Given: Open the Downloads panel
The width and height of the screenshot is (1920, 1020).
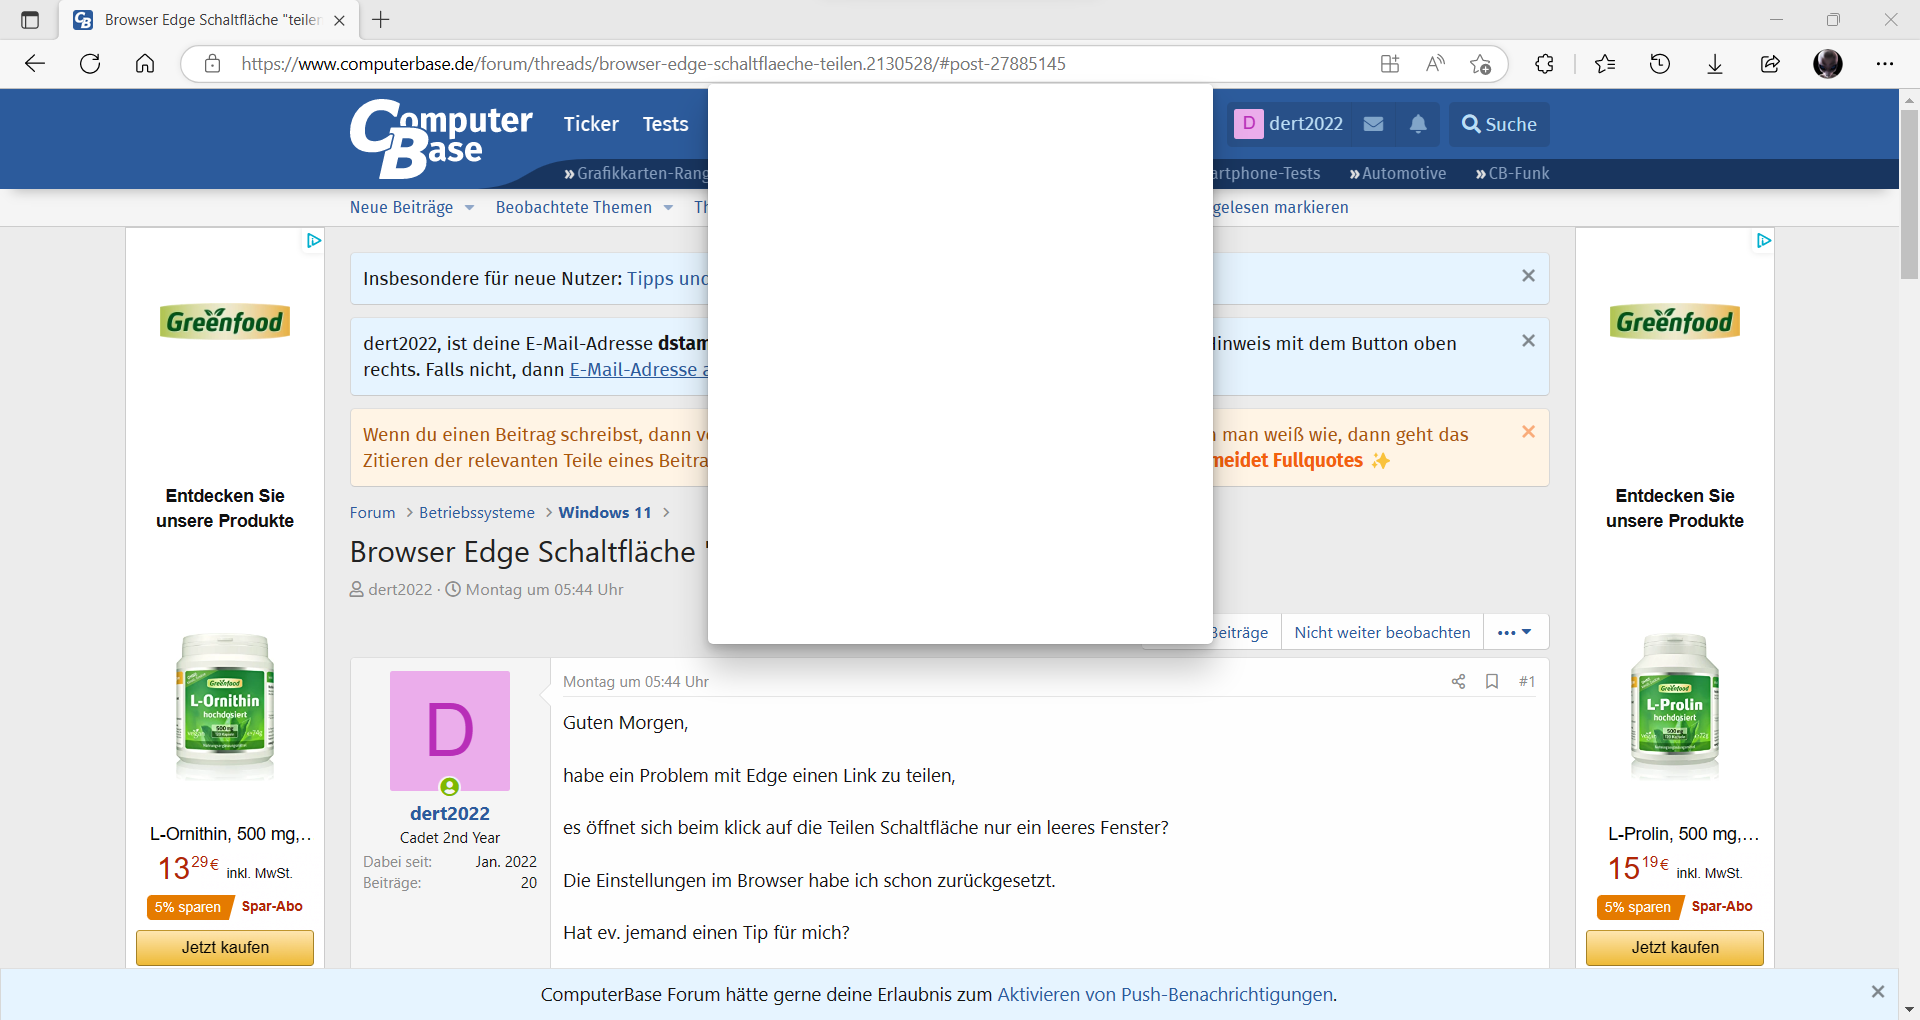Looking at the screenshot, I should click(x=1715, y=64).
